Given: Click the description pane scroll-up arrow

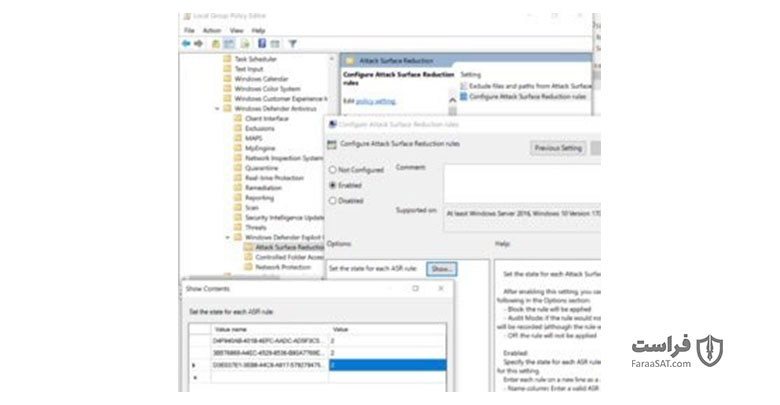Looking at the screenshot, I should pyautogui.click(x=452, y=100).
